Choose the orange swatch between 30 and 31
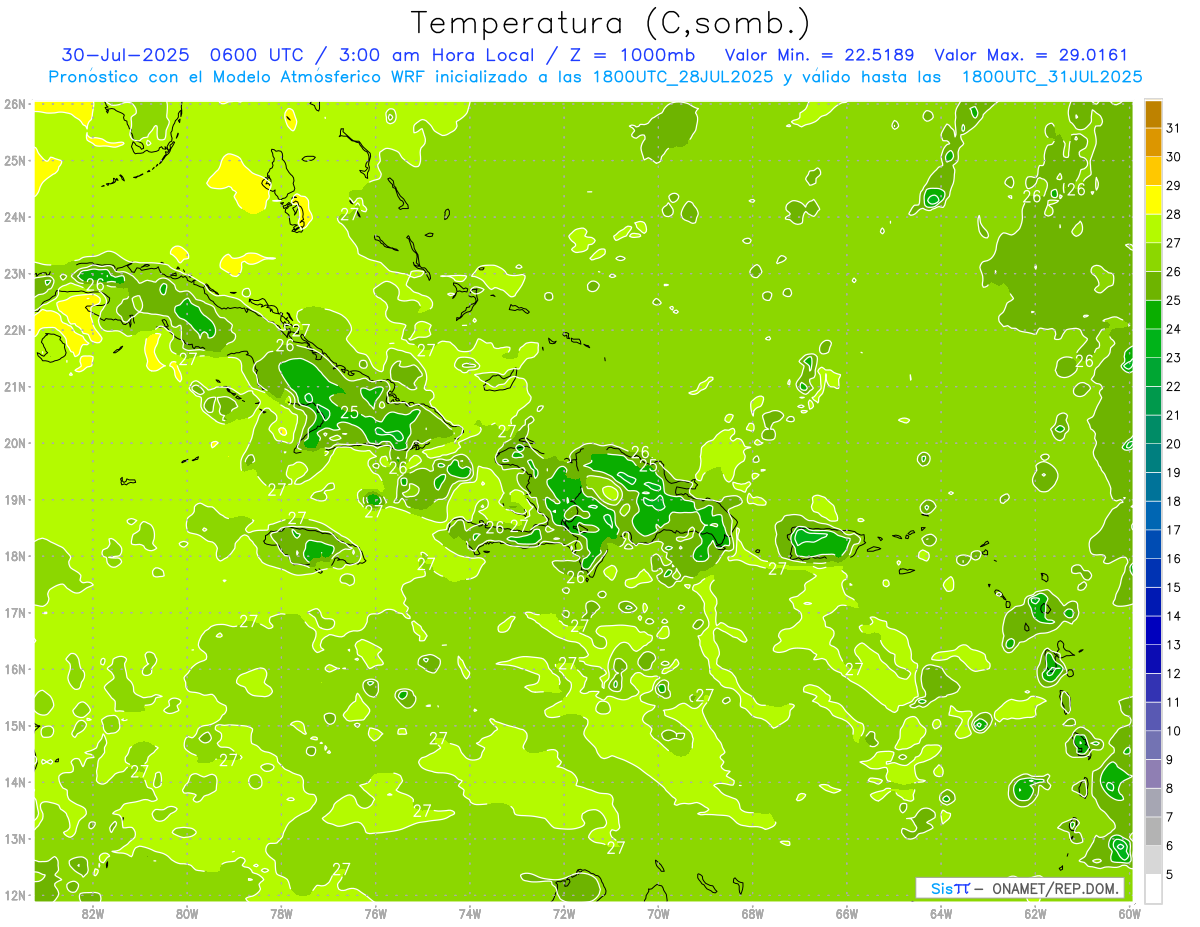Image resolution: width=1200 pixels, height=927 pixels. click(1153, 142)
